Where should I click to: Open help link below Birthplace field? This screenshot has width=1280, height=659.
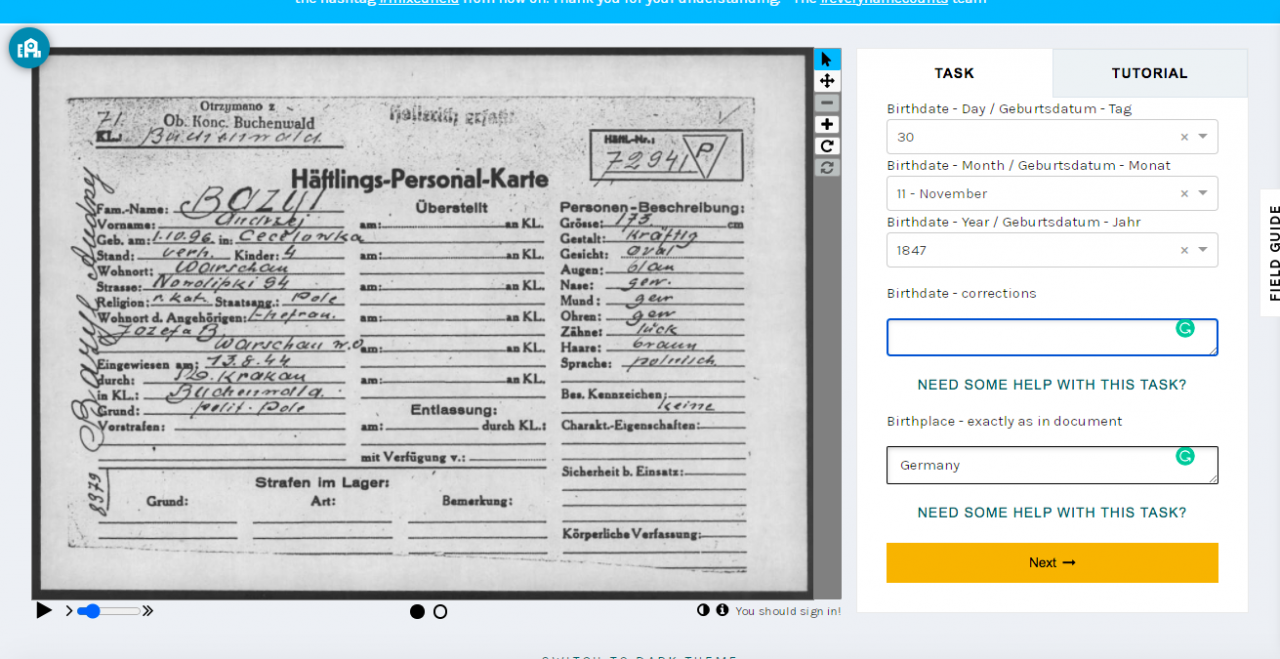point(1052,513)
